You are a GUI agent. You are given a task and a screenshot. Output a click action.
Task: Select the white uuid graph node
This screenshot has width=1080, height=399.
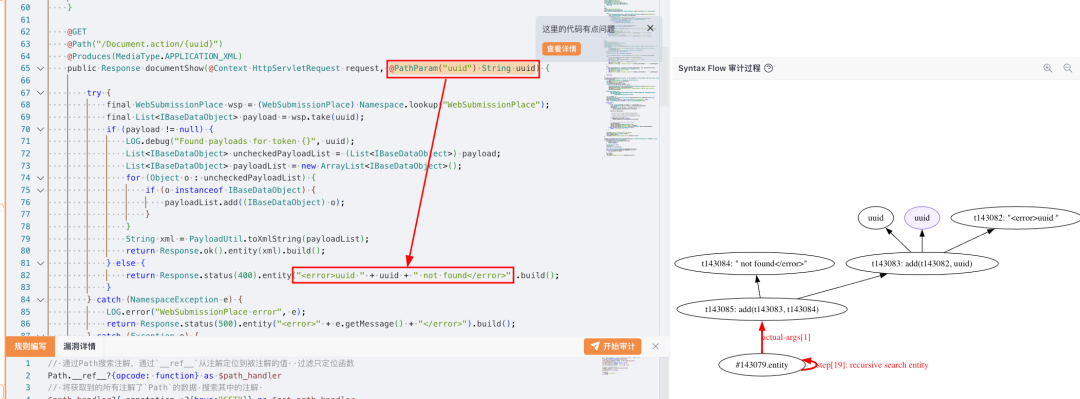coord(875,218)
